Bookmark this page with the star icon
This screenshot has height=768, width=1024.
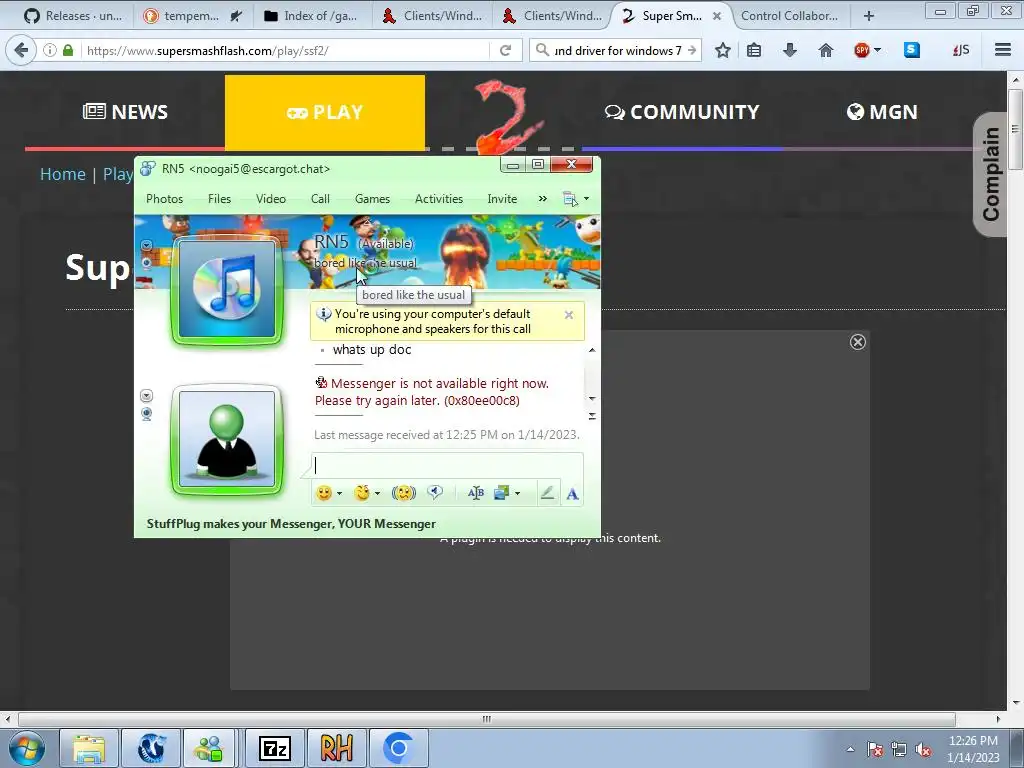[x=722, y=50]
